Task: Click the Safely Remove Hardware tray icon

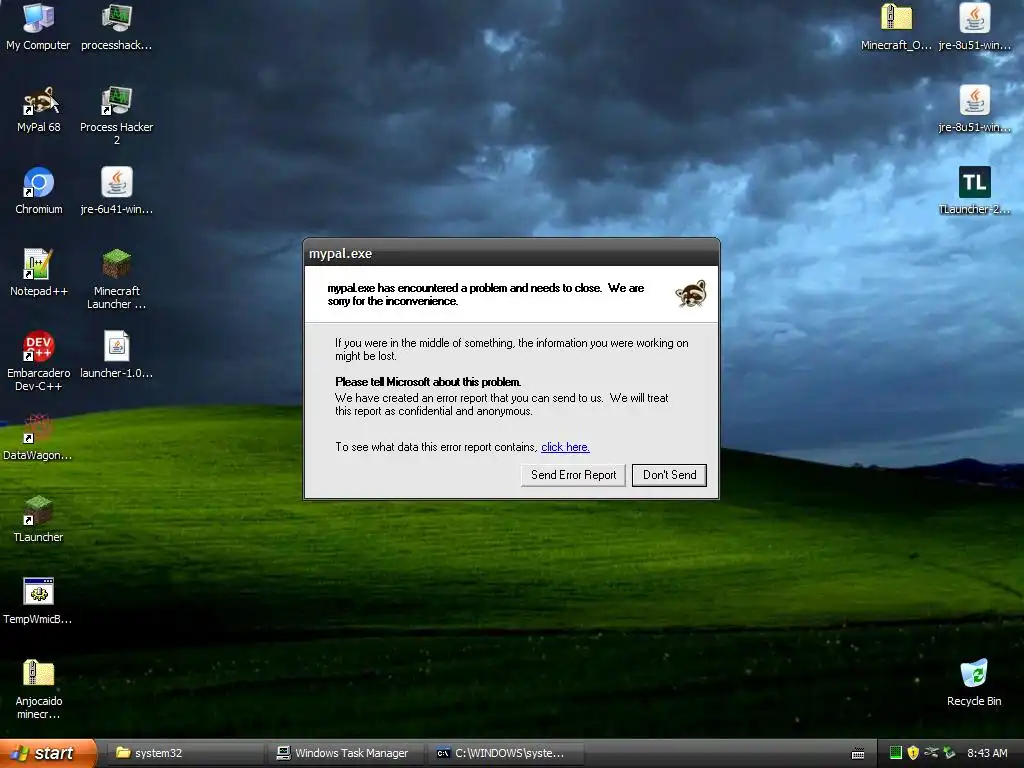Action: pyautogui.click(x=949, y=753)
